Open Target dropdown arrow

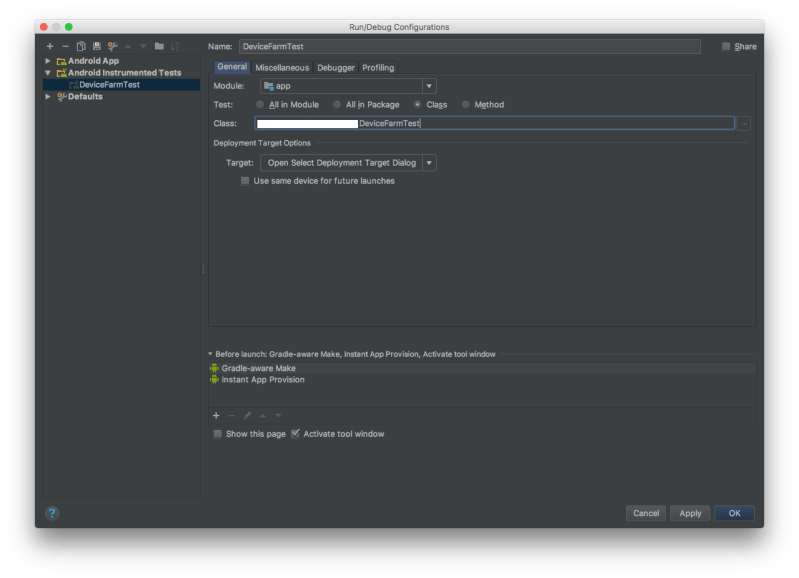(429, 163)
